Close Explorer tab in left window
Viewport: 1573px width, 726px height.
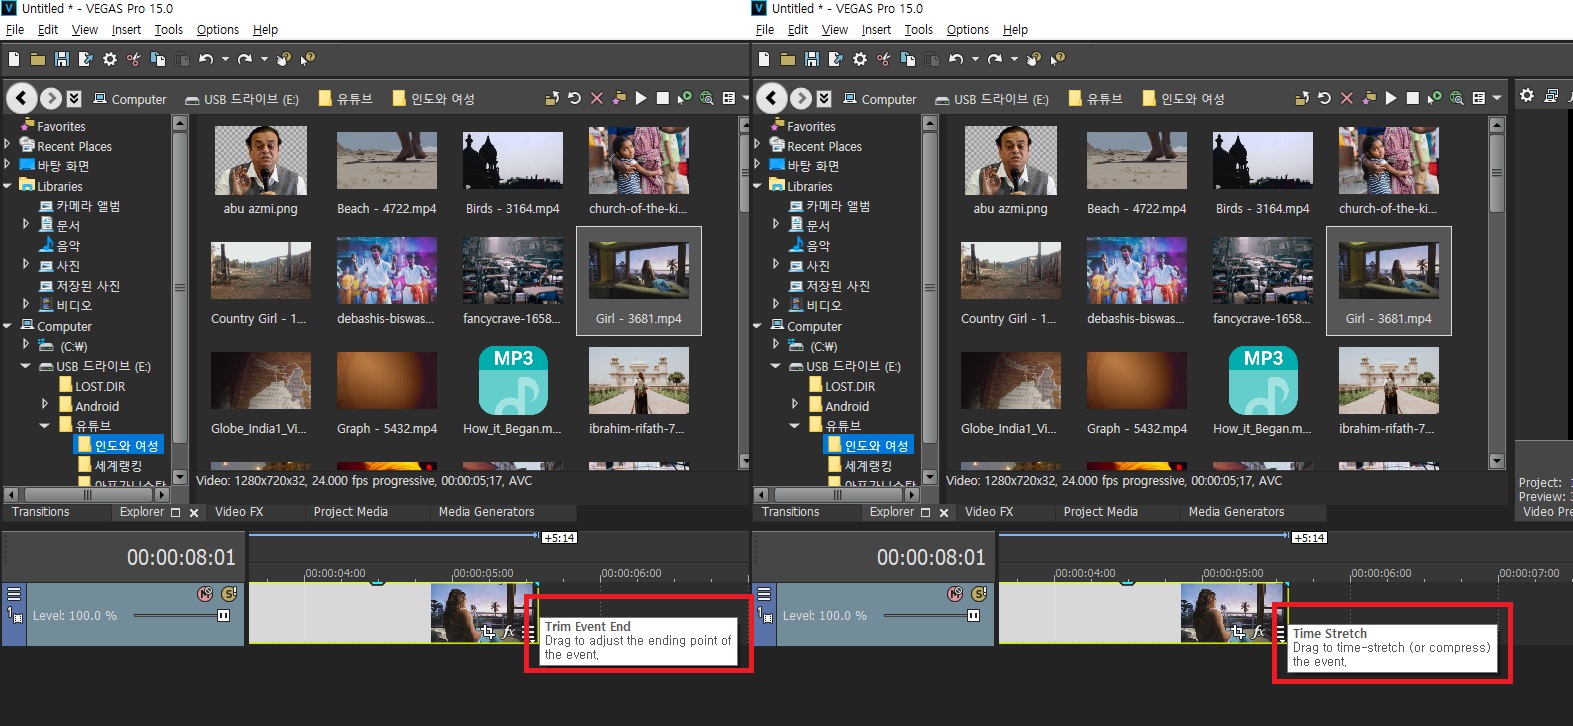(x=194, y=512)
